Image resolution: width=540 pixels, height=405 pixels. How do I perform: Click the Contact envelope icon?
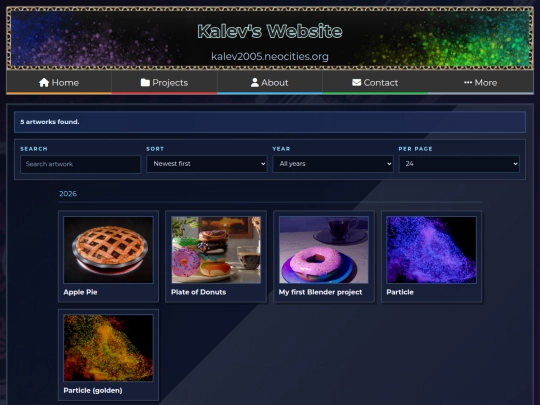(x=356, y=83)
